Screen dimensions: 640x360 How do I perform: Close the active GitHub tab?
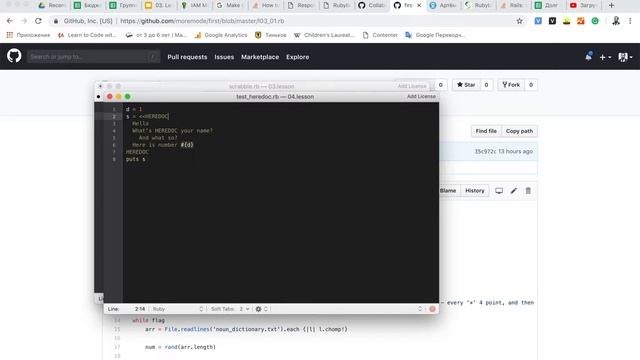(x=419, y=5)
